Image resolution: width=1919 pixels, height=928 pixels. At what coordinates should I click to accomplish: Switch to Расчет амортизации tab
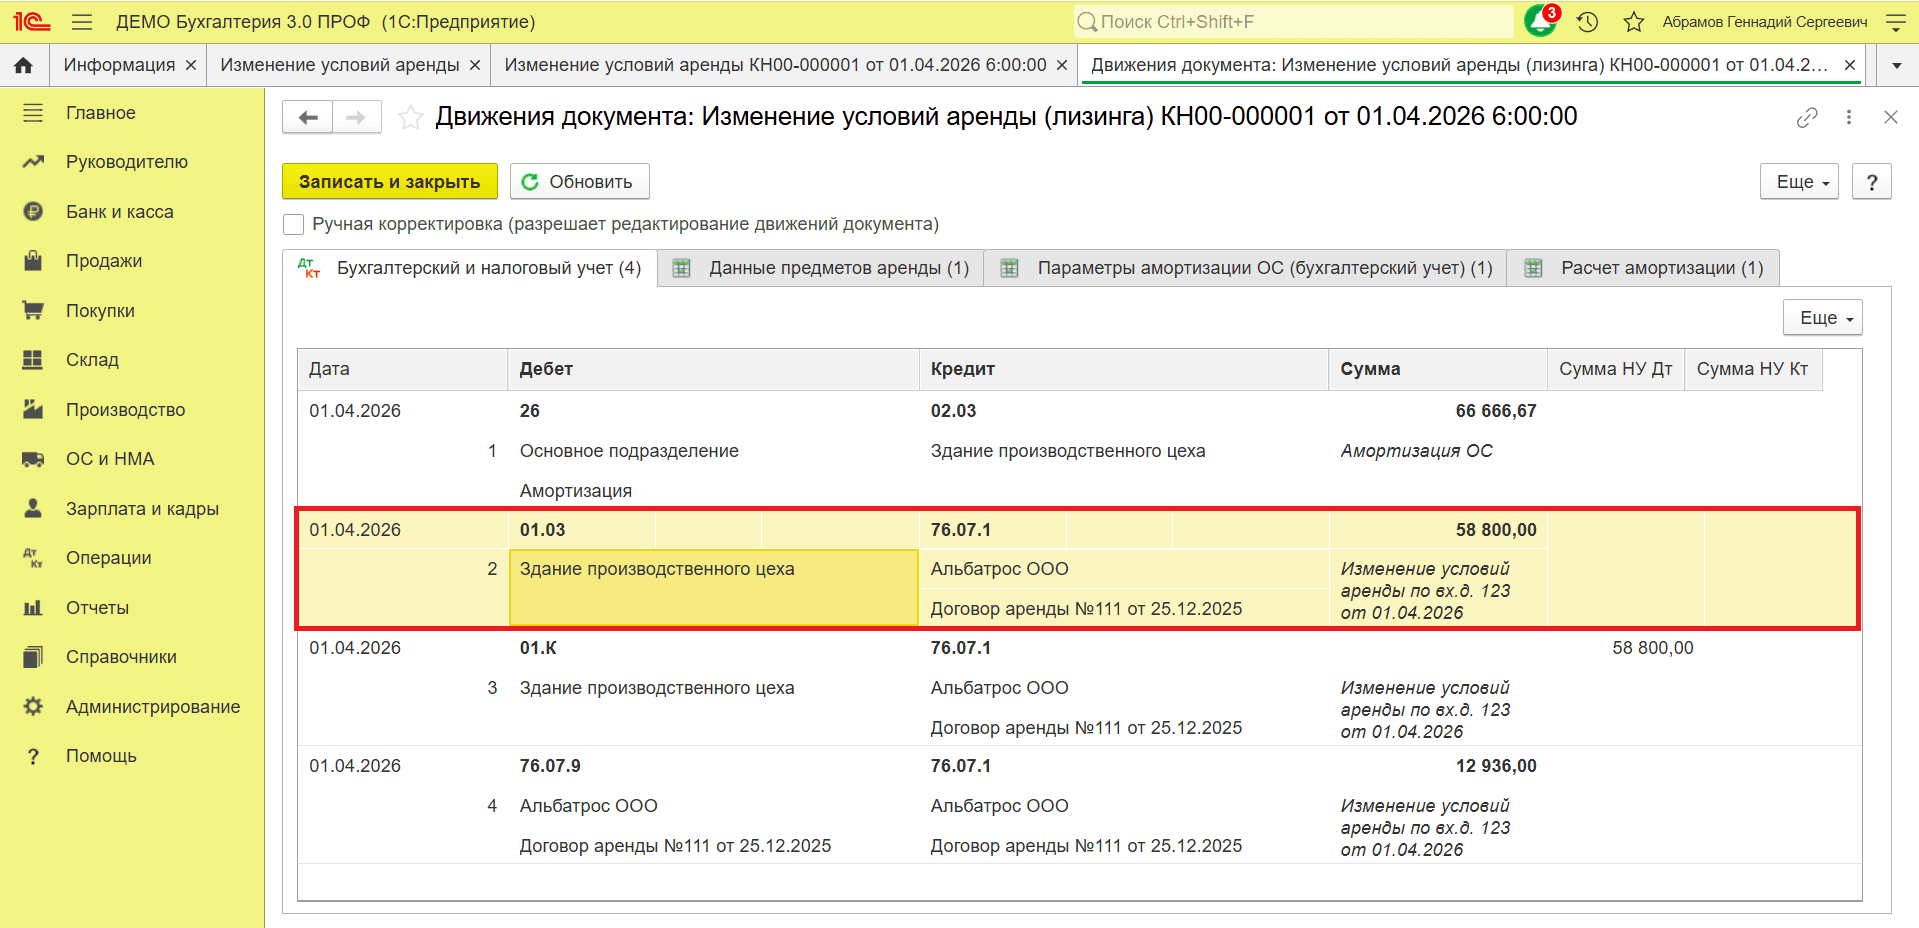[1643, 268]
